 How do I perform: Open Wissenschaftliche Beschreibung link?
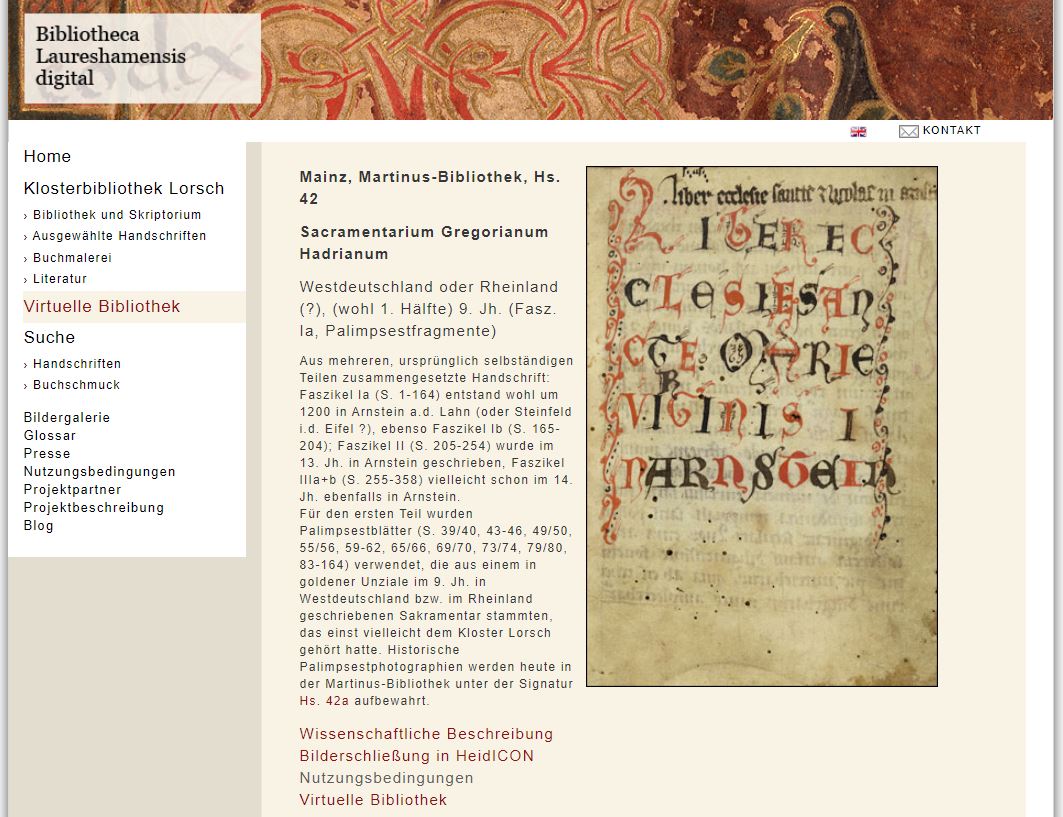(x=426, y=734)
